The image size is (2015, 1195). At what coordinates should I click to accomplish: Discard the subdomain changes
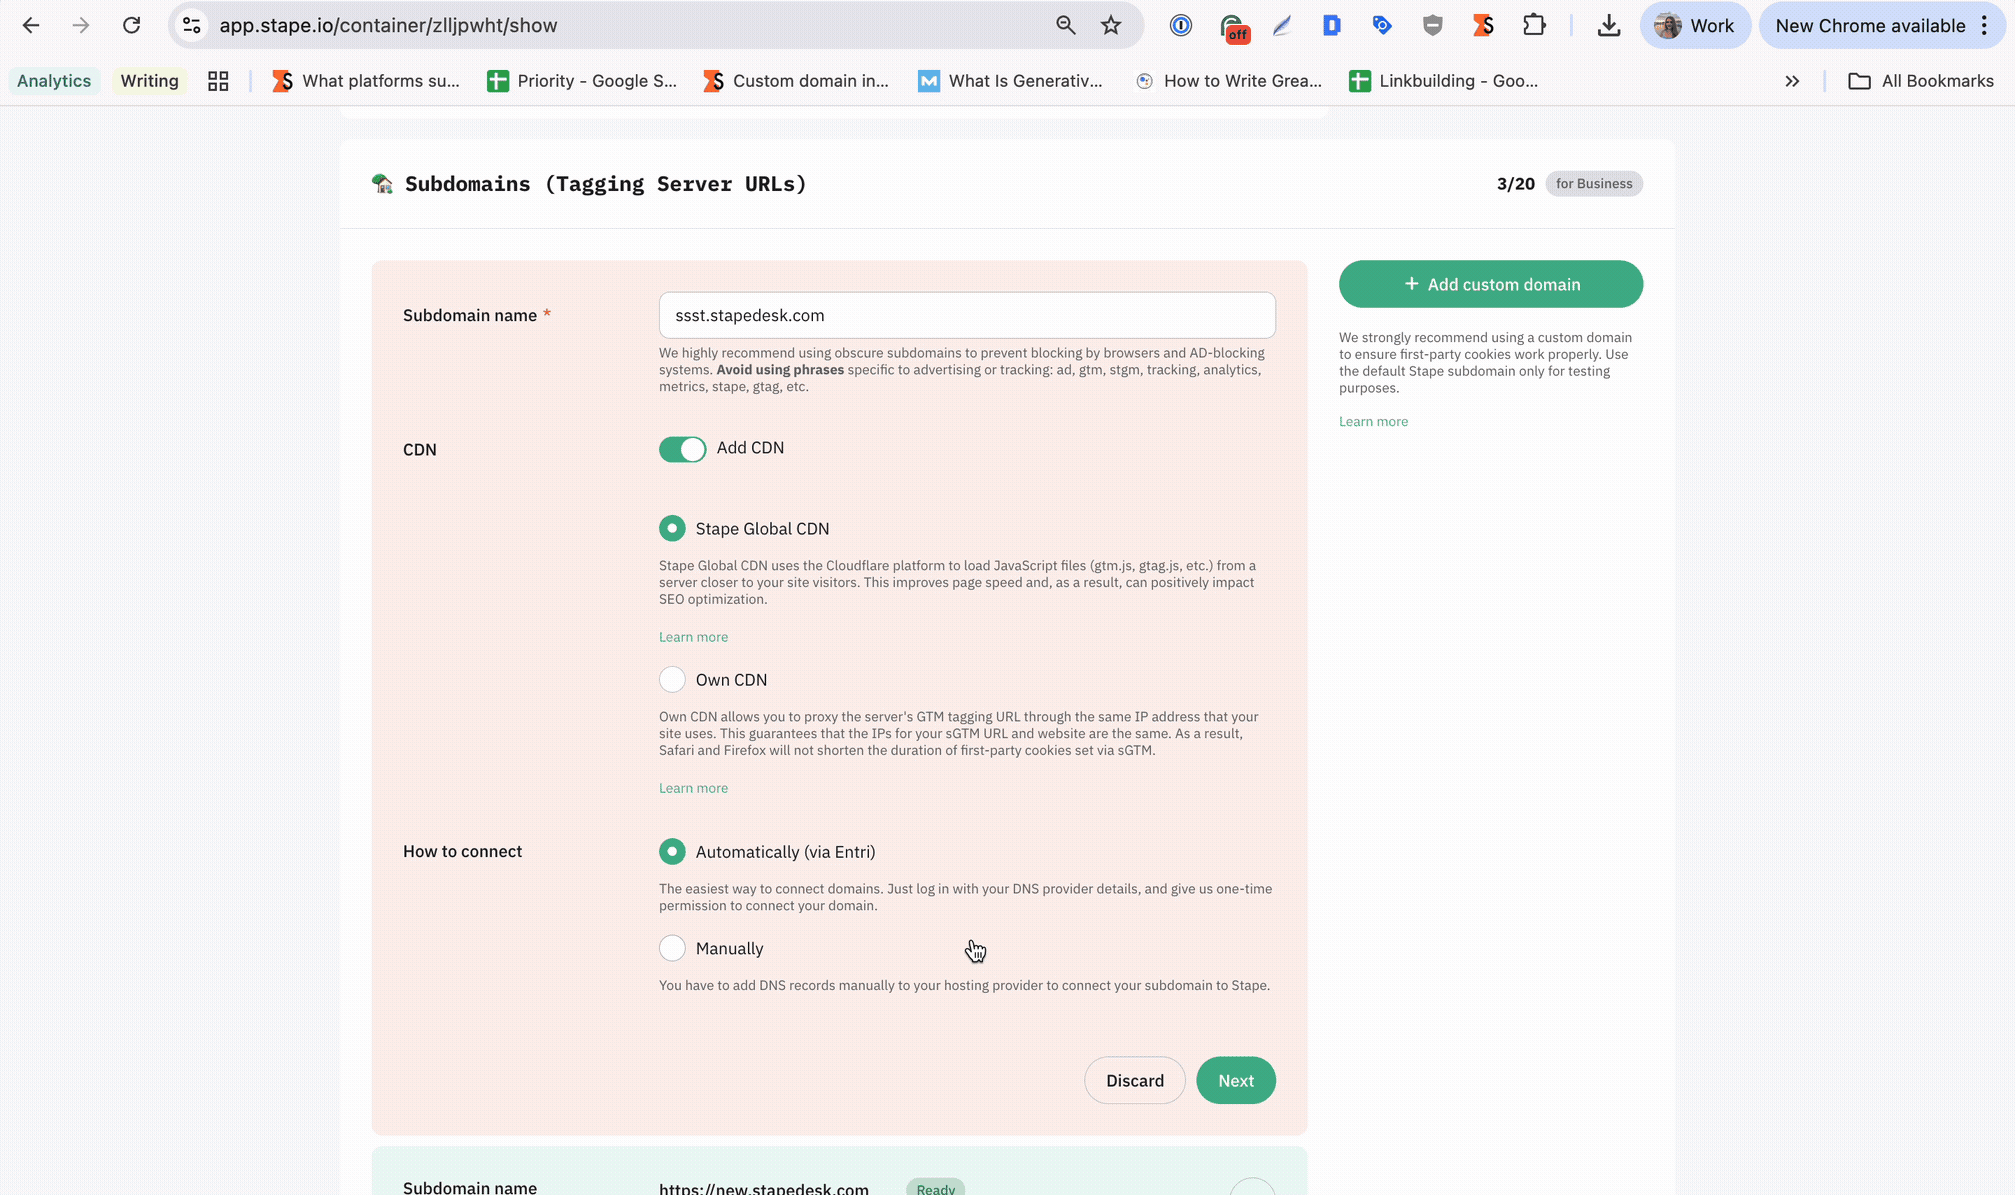(1134, 1080)
